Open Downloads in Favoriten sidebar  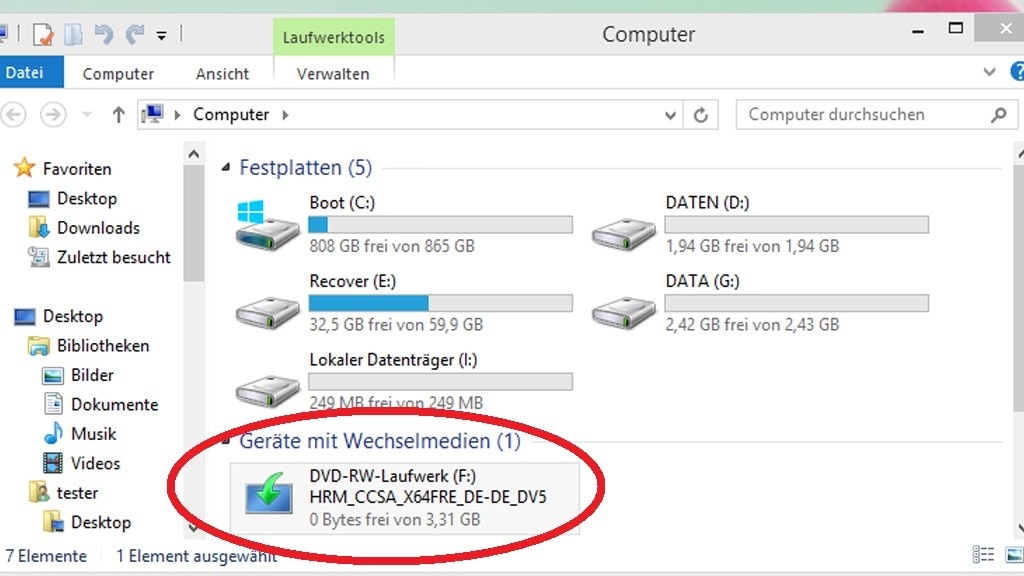coord(98,228)
